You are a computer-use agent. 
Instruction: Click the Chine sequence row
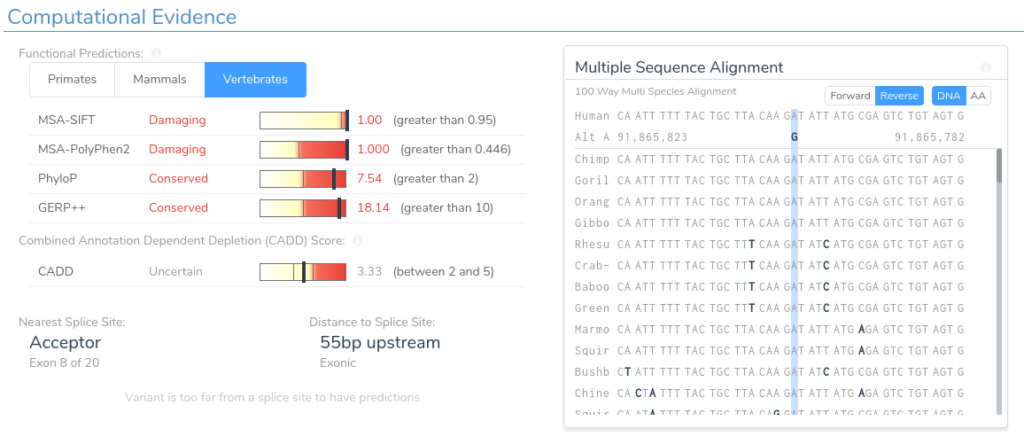(x=769, y=393)
